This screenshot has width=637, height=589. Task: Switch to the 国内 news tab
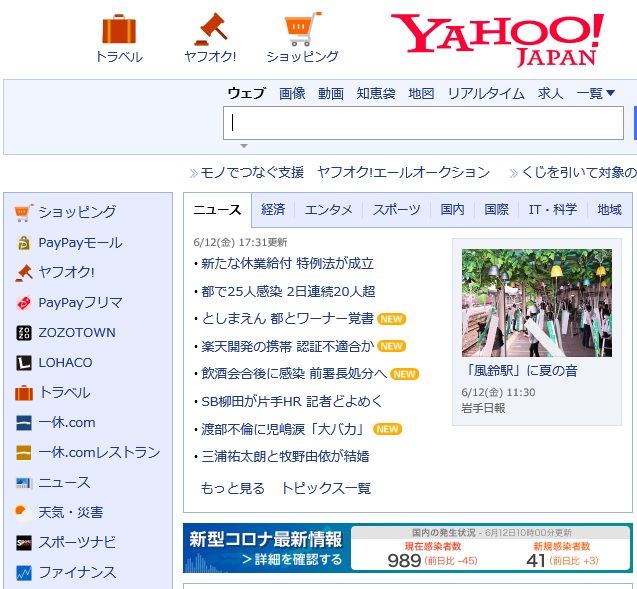click(x=452, y=210)
